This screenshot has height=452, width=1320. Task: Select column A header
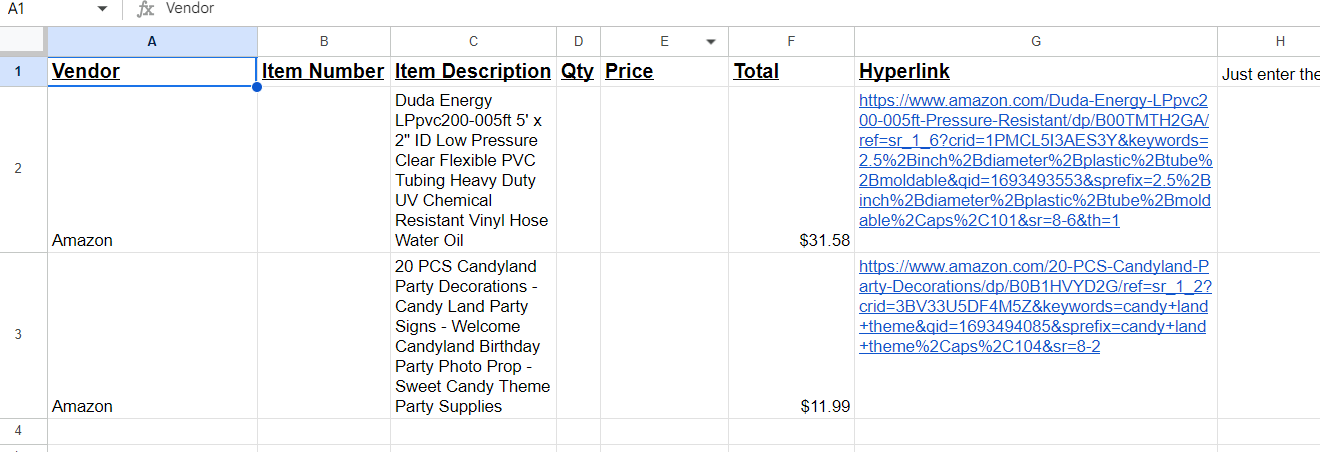(x=152, y=42)
